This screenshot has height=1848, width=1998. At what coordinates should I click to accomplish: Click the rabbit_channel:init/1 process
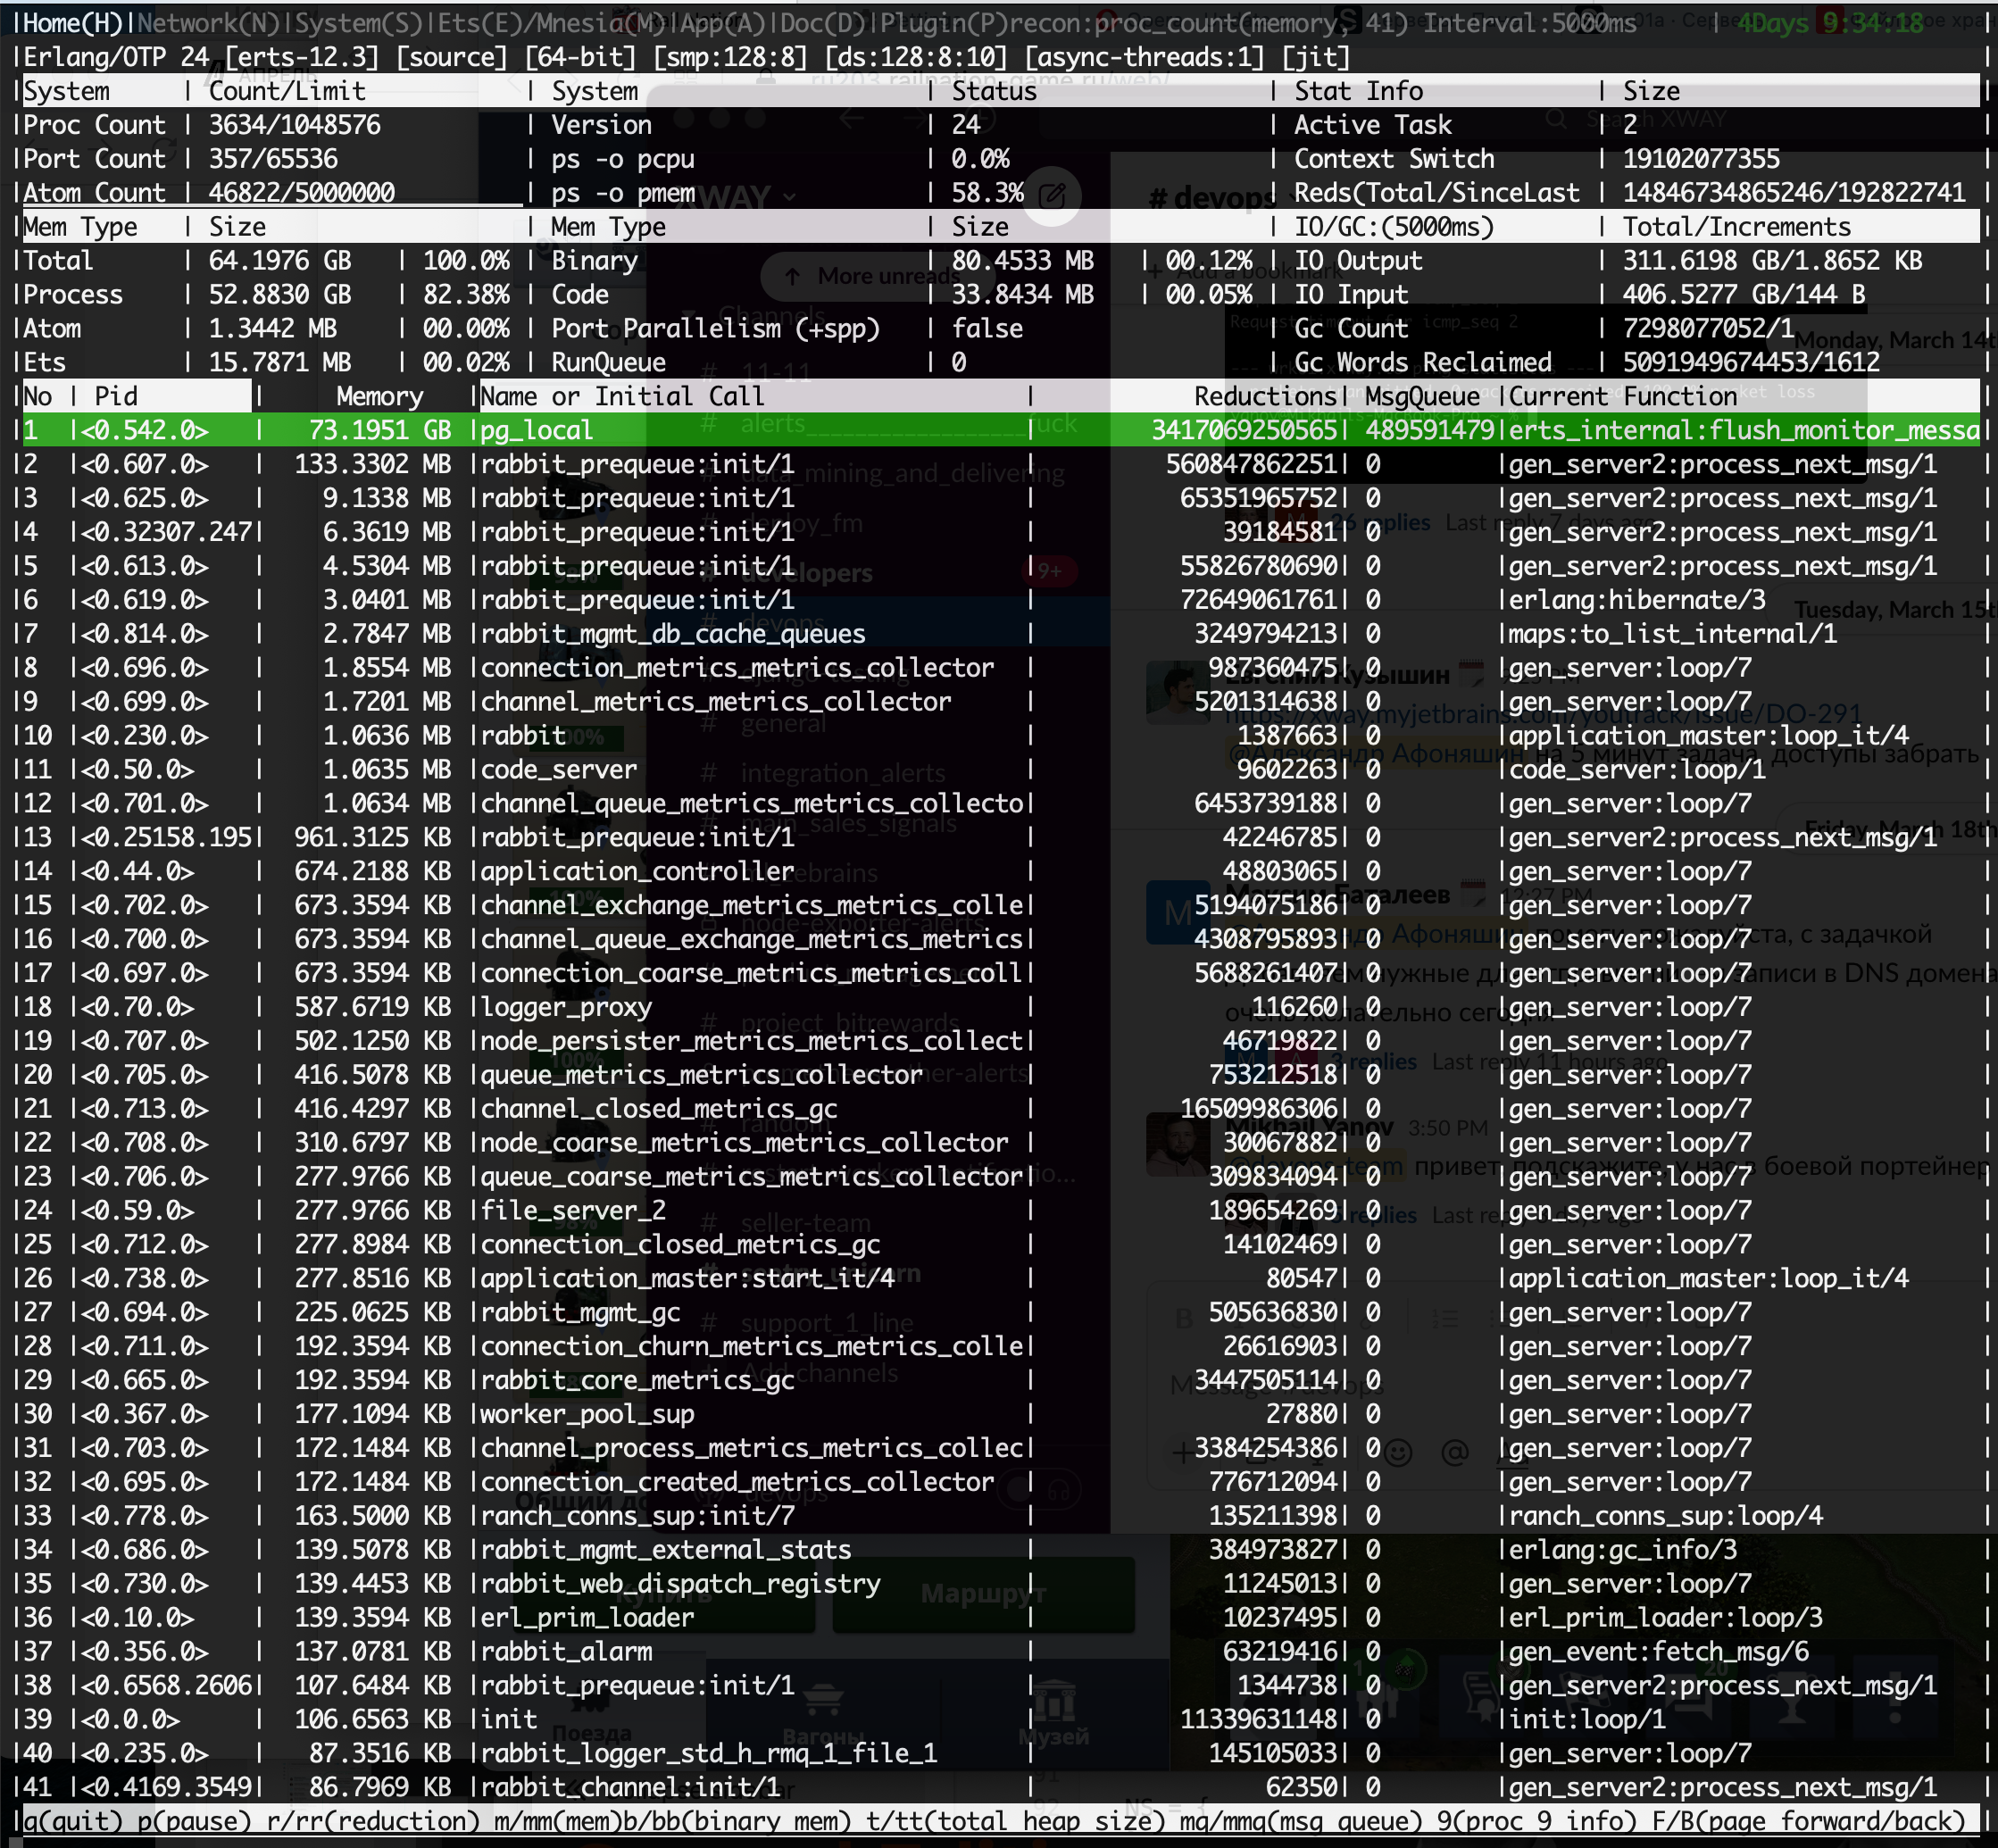[630, 1787]
